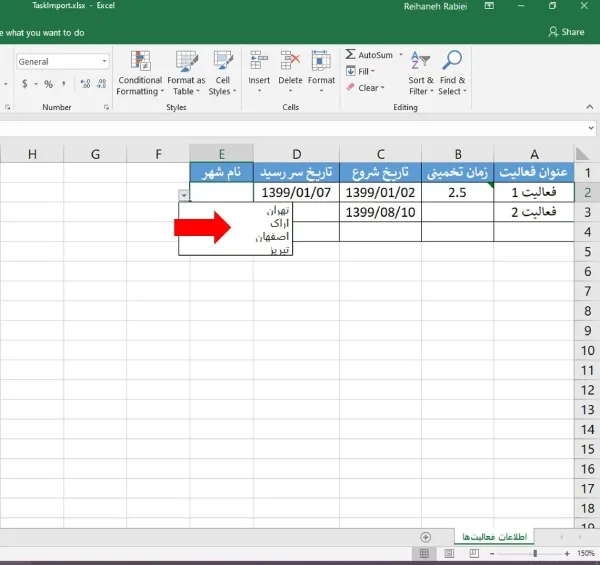
Task: Open Sort & Filter tool
Action: [421, 72]
